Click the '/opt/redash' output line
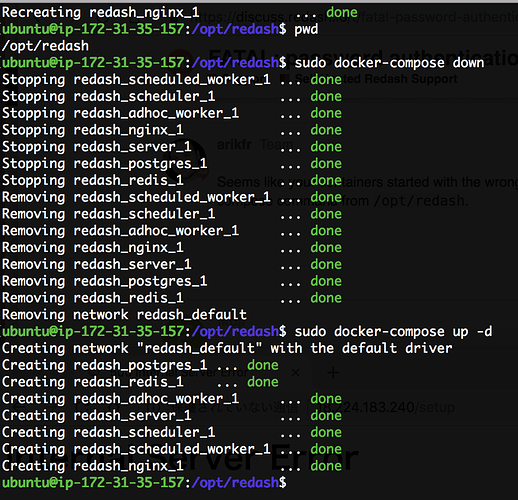This screenshot has height=500, width=518. click(x=45, y=46)
